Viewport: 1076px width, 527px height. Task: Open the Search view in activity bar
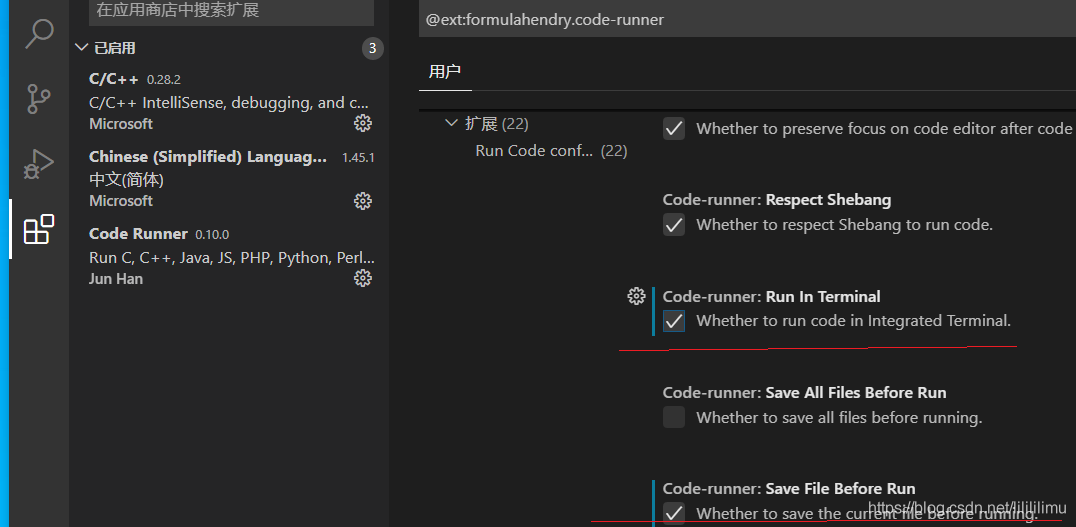tap(39, 33)
